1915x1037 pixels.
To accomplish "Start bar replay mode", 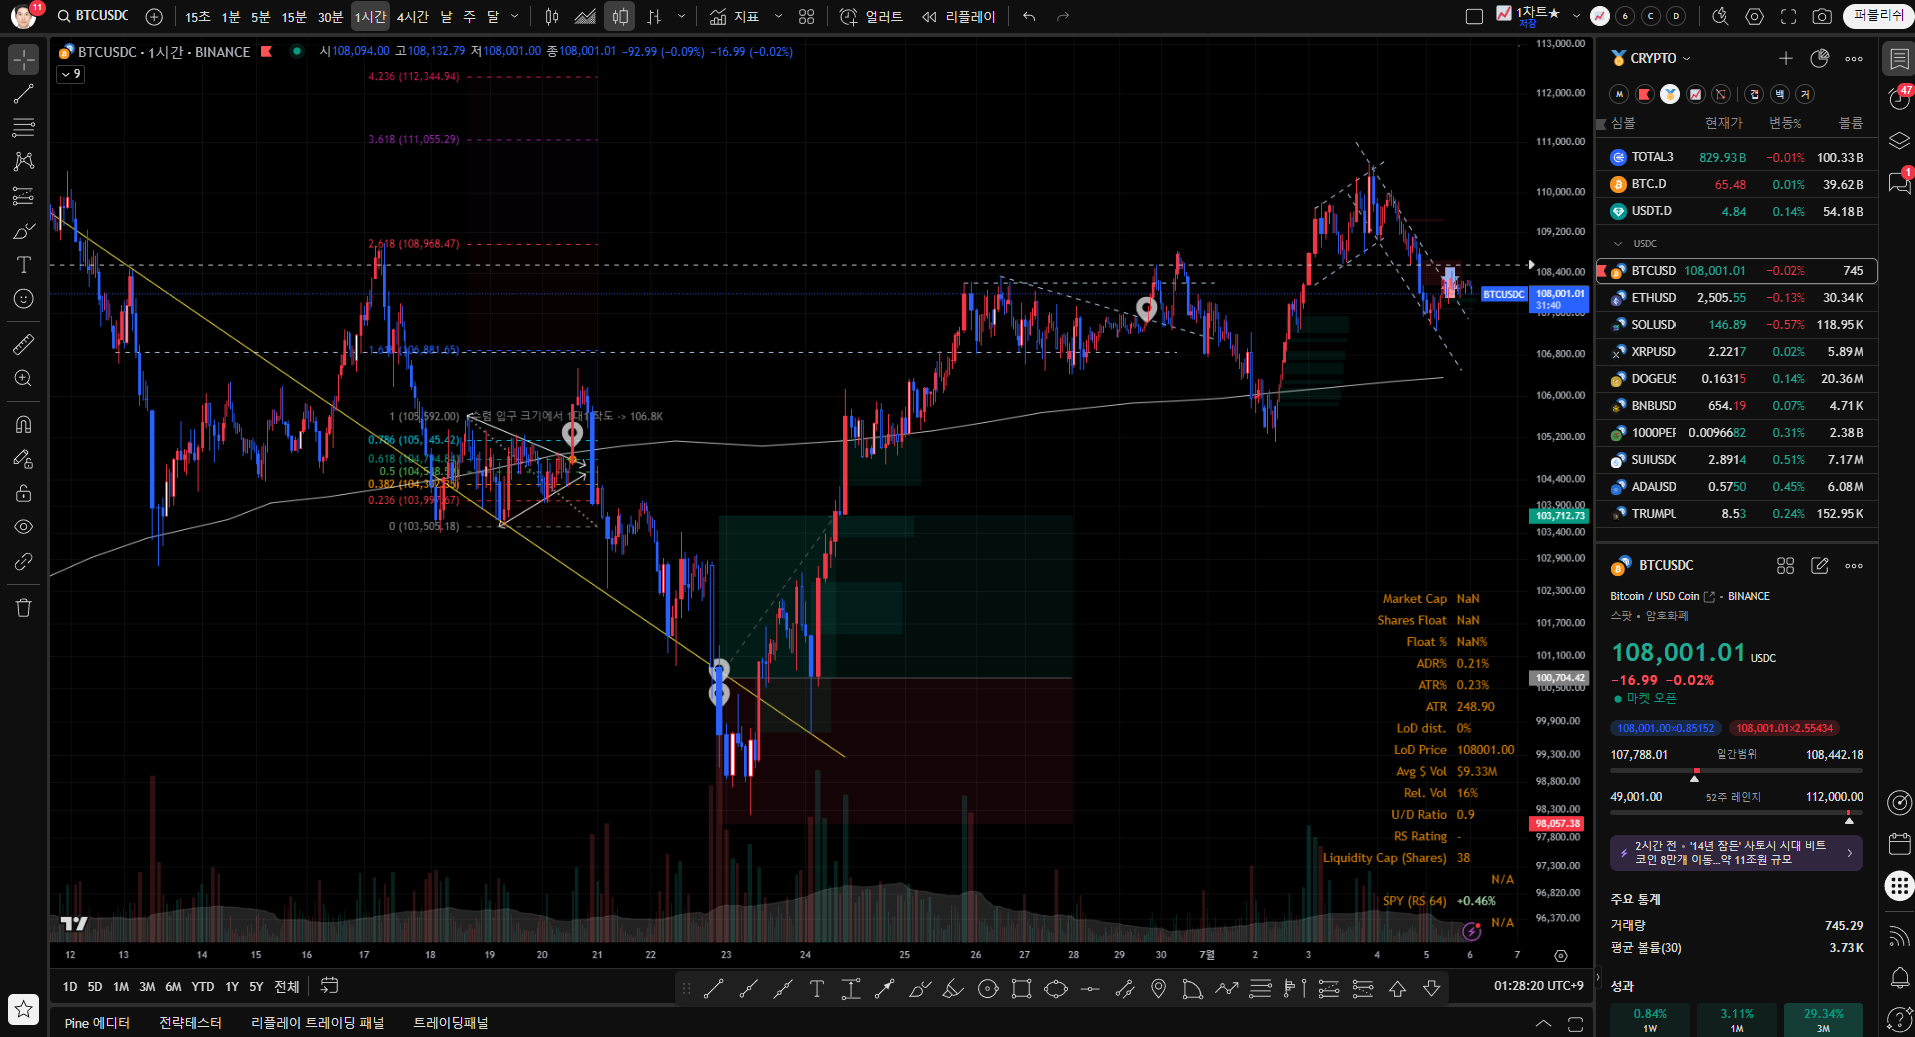I will 958,16.
